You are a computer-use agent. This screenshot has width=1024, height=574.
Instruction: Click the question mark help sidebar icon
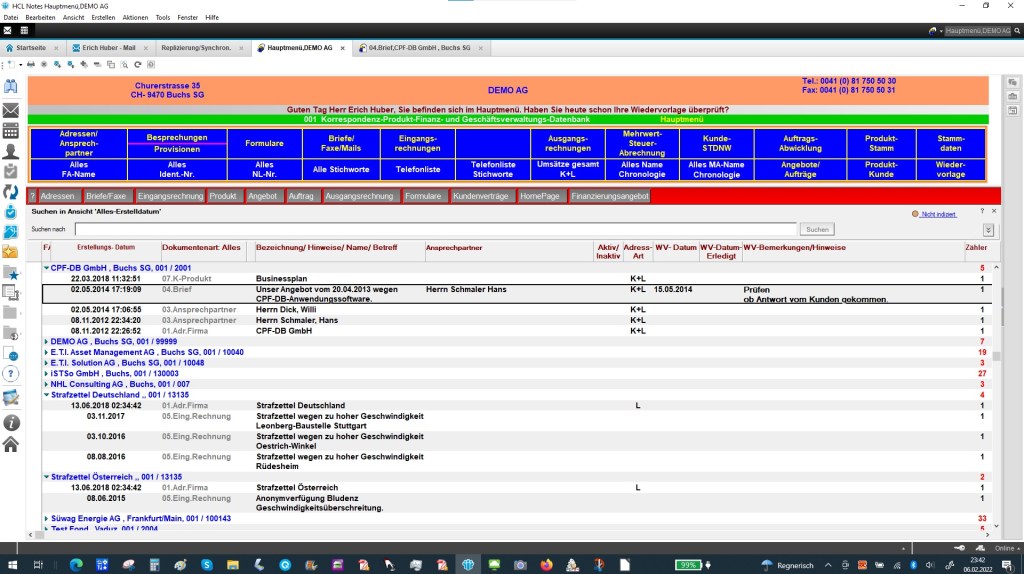tap(11, 373)
